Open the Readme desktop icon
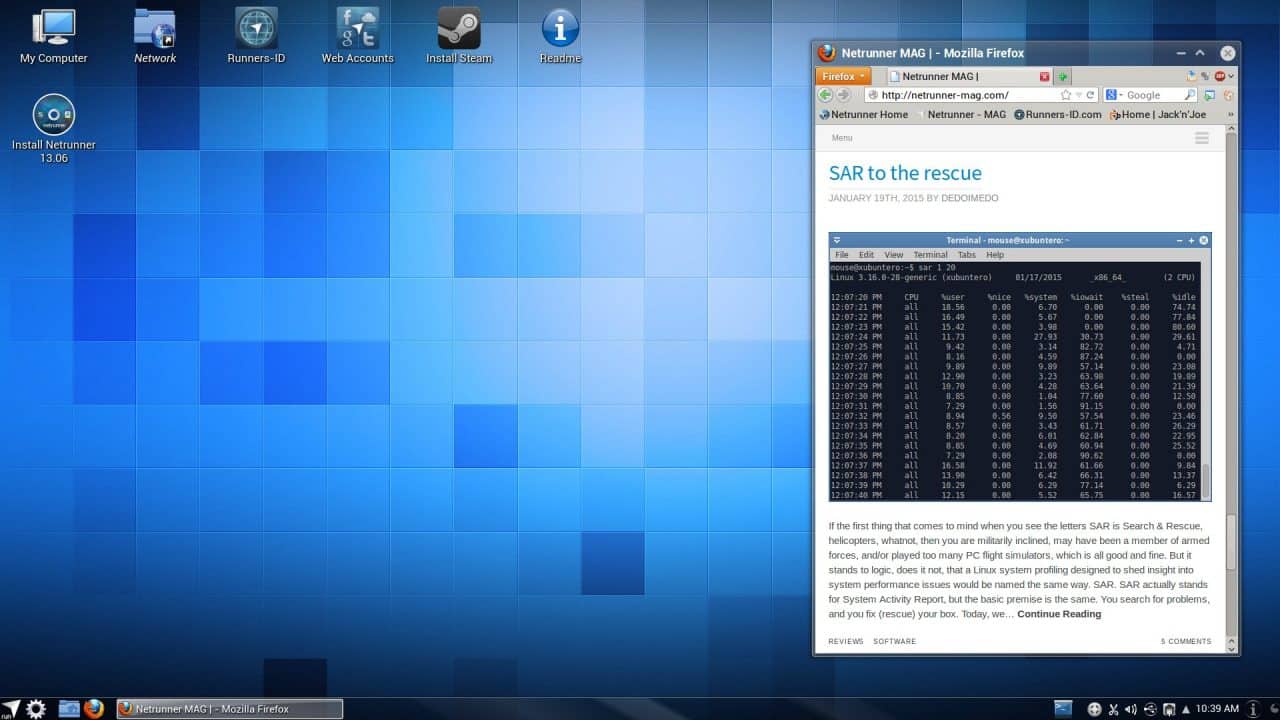 pos(558,29)
